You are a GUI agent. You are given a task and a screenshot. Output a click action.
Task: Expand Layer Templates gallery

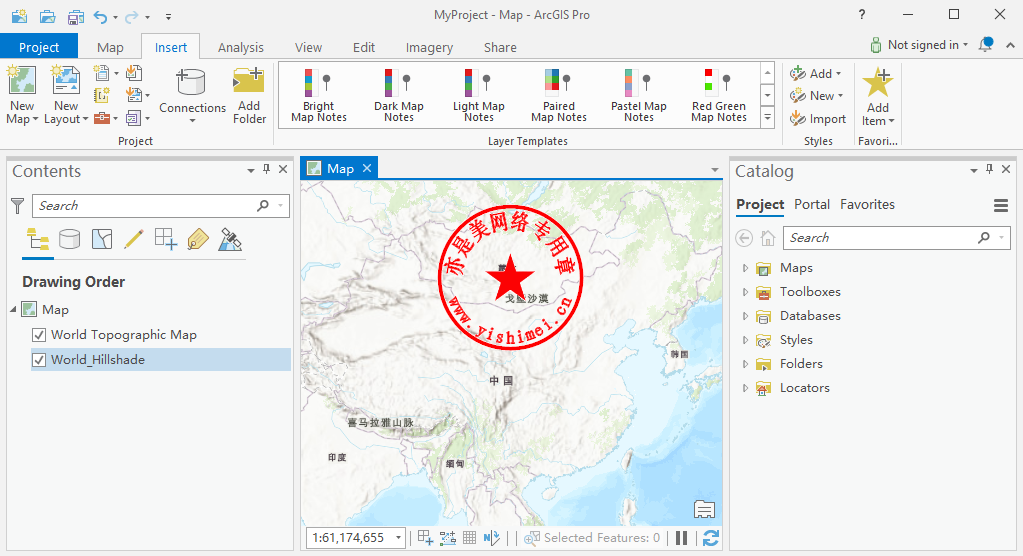[767, 117]
